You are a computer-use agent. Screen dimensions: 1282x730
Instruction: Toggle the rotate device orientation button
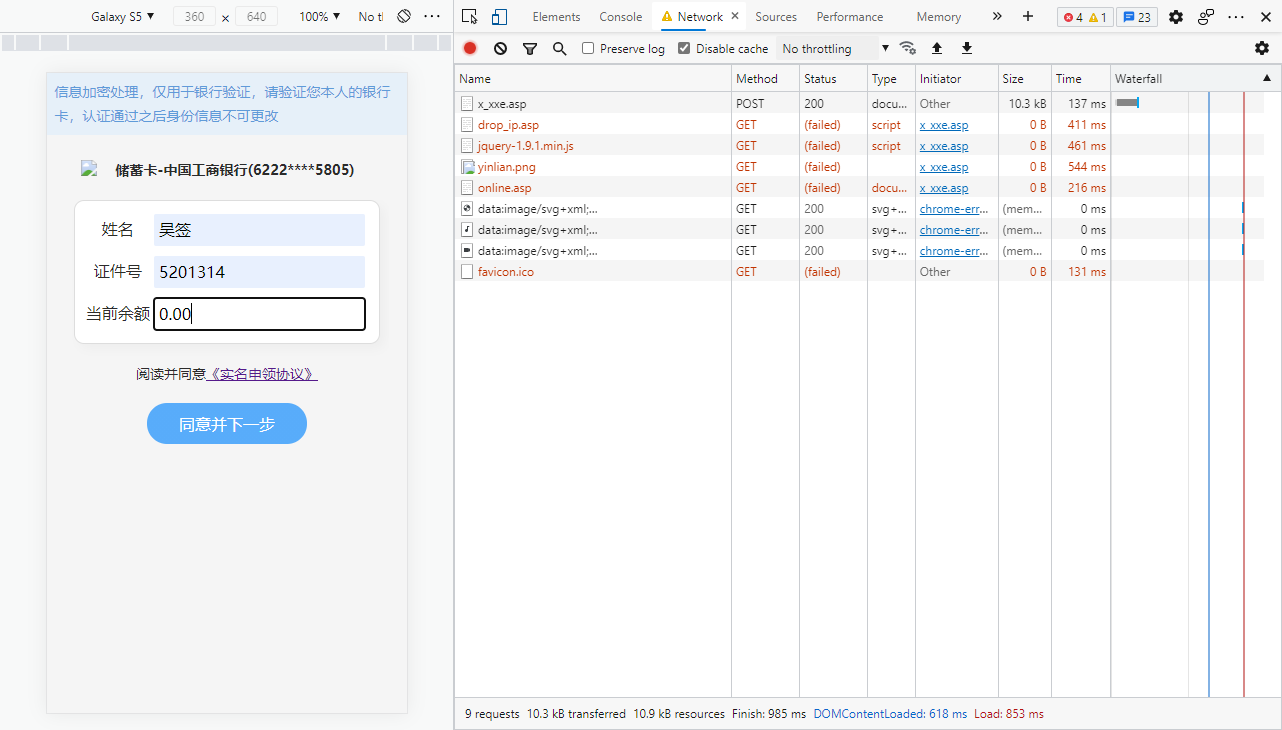click(x=404, y=16)
